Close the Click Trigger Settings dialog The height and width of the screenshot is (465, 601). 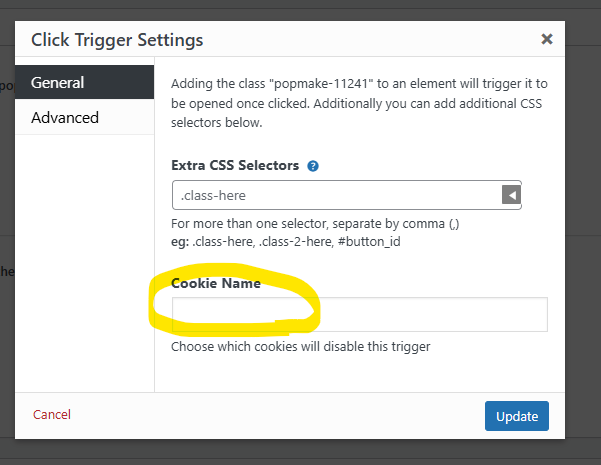point(547,39)
